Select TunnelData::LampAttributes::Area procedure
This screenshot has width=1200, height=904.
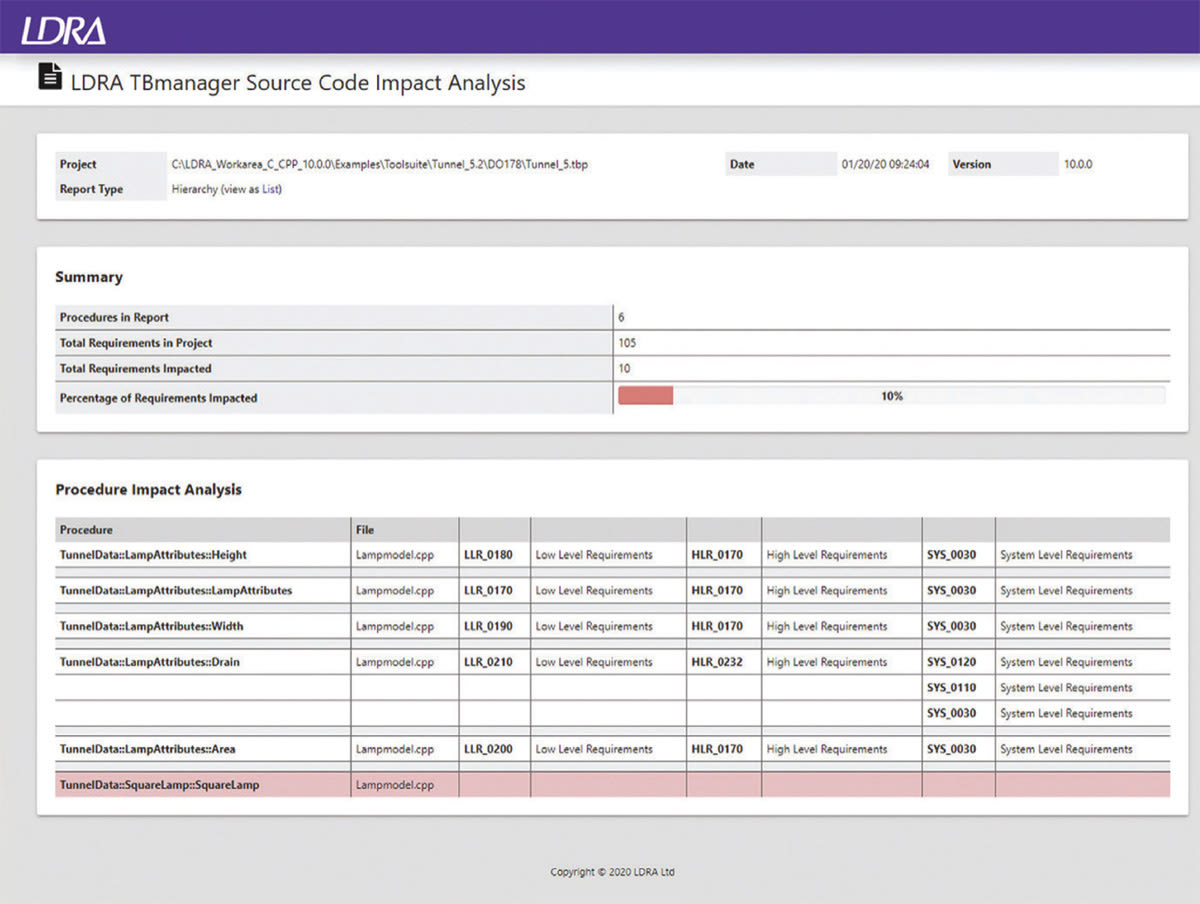(x=148, y=749)
